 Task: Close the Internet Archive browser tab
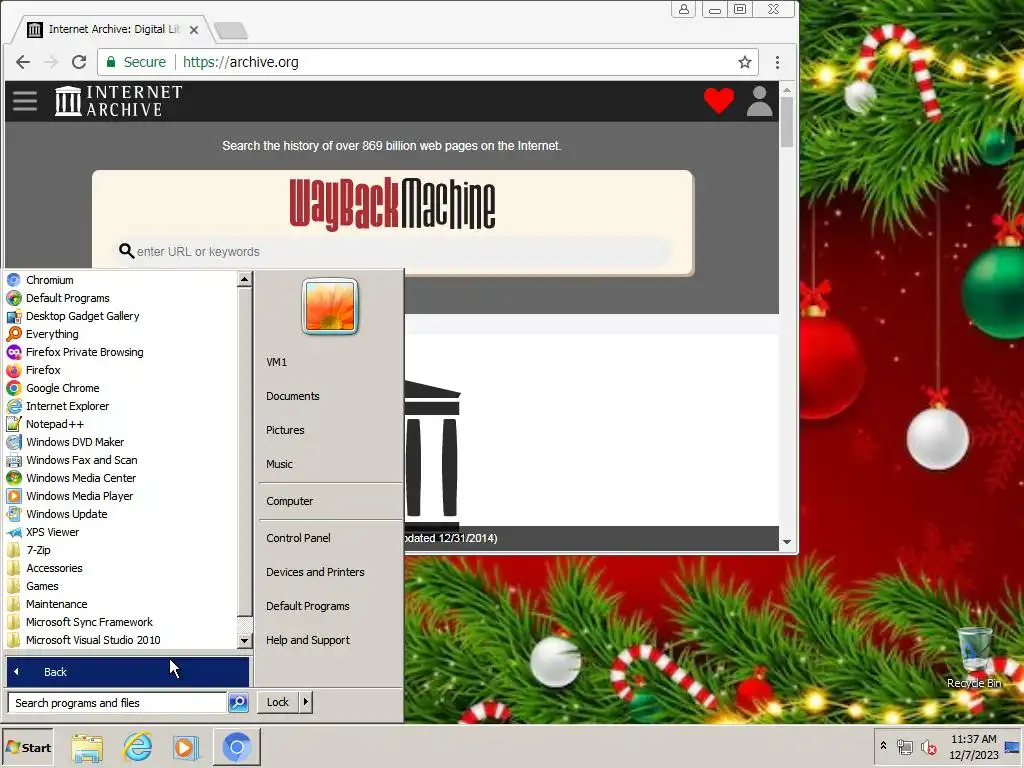click(x=194, y=30)
